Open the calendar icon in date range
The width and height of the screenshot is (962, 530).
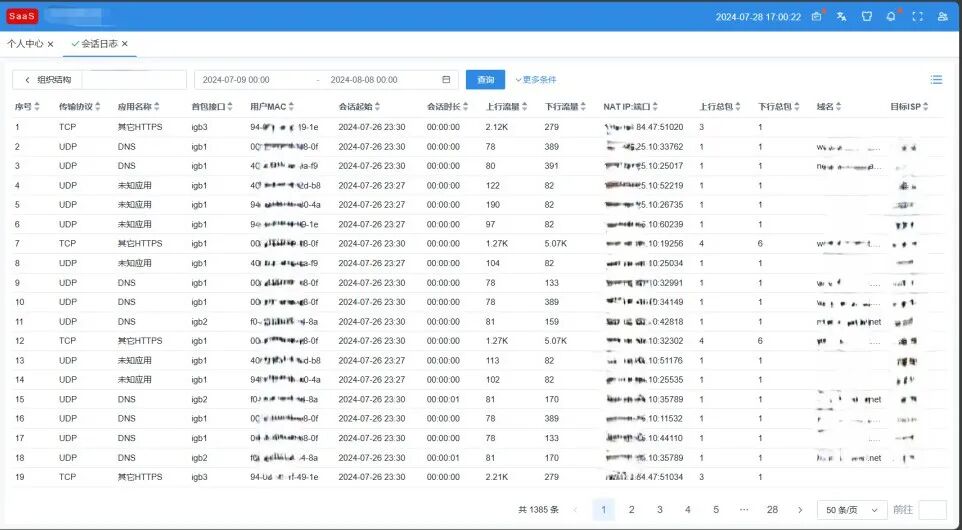[446, 79]
